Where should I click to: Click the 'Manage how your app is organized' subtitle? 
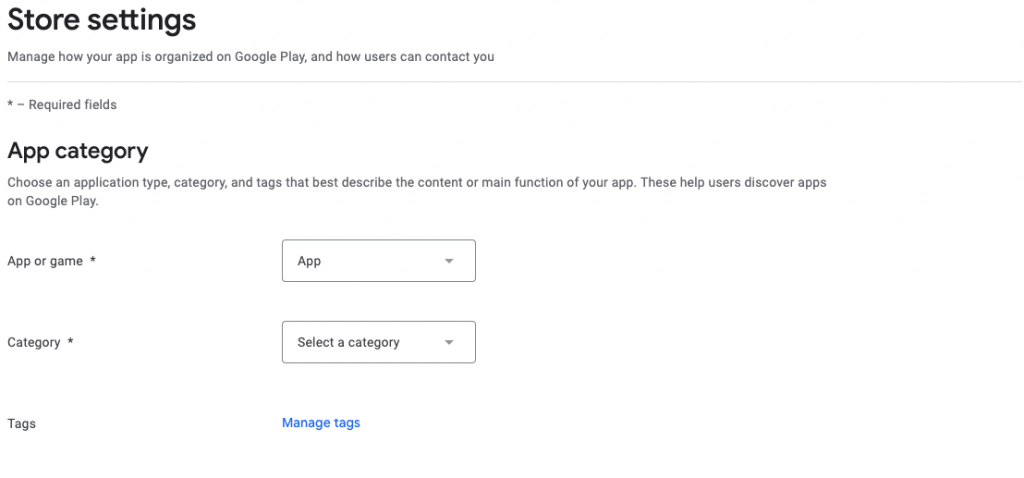coord(251,57)
